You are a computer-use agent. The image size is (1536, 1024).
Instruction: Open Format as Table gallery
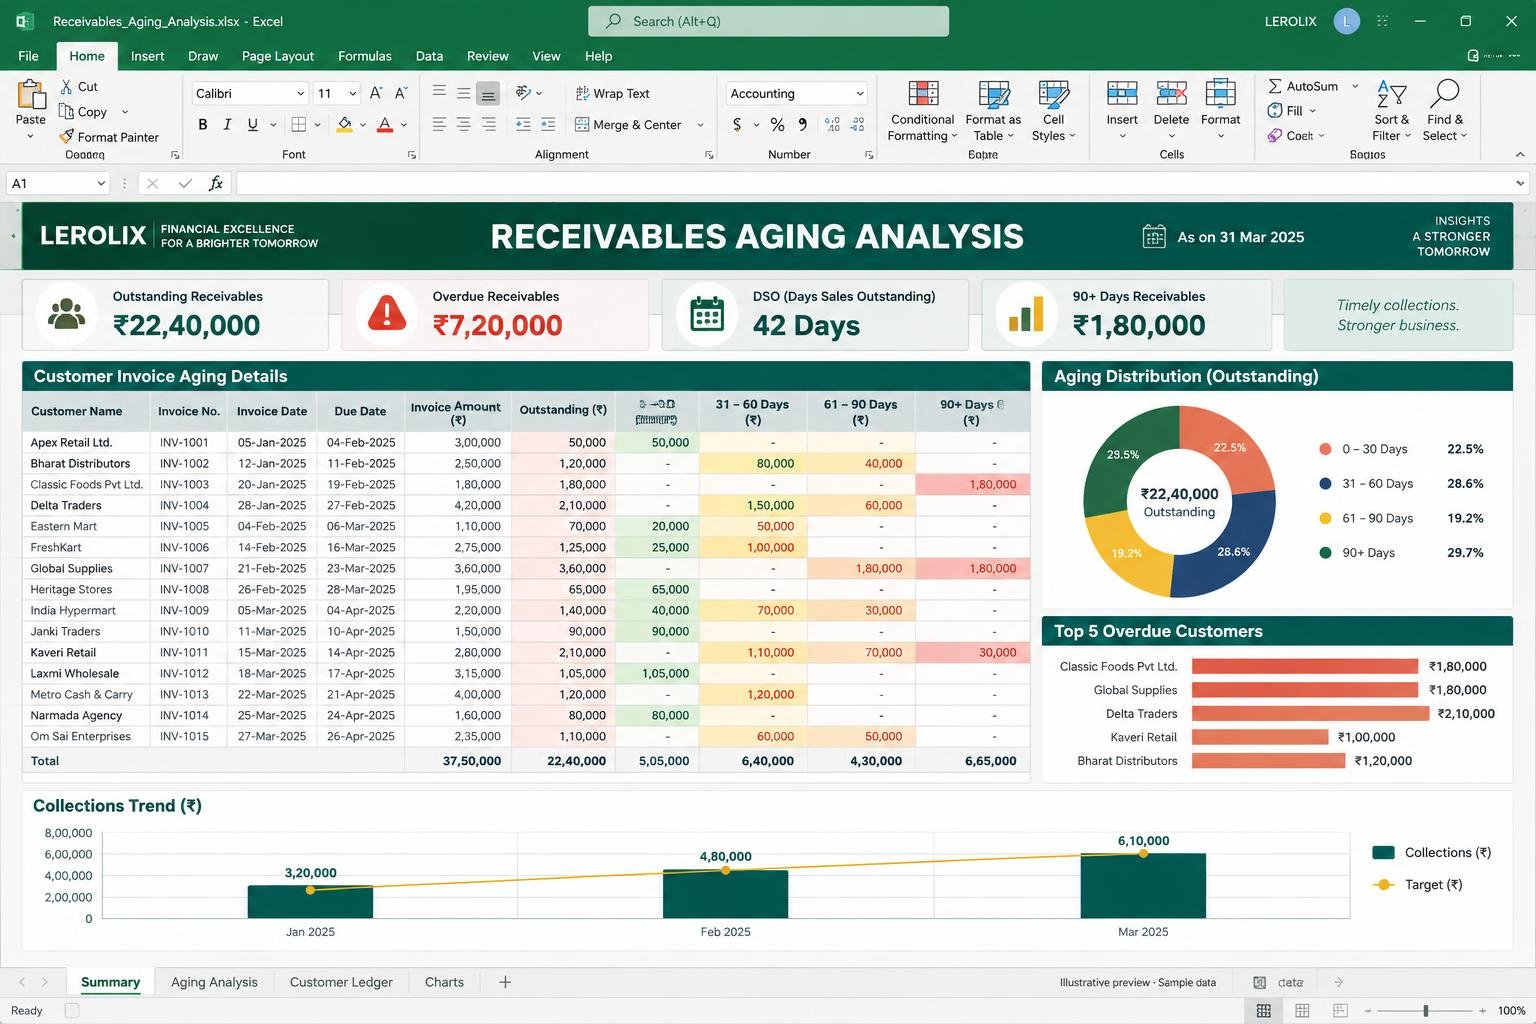[x=993, y=111]
